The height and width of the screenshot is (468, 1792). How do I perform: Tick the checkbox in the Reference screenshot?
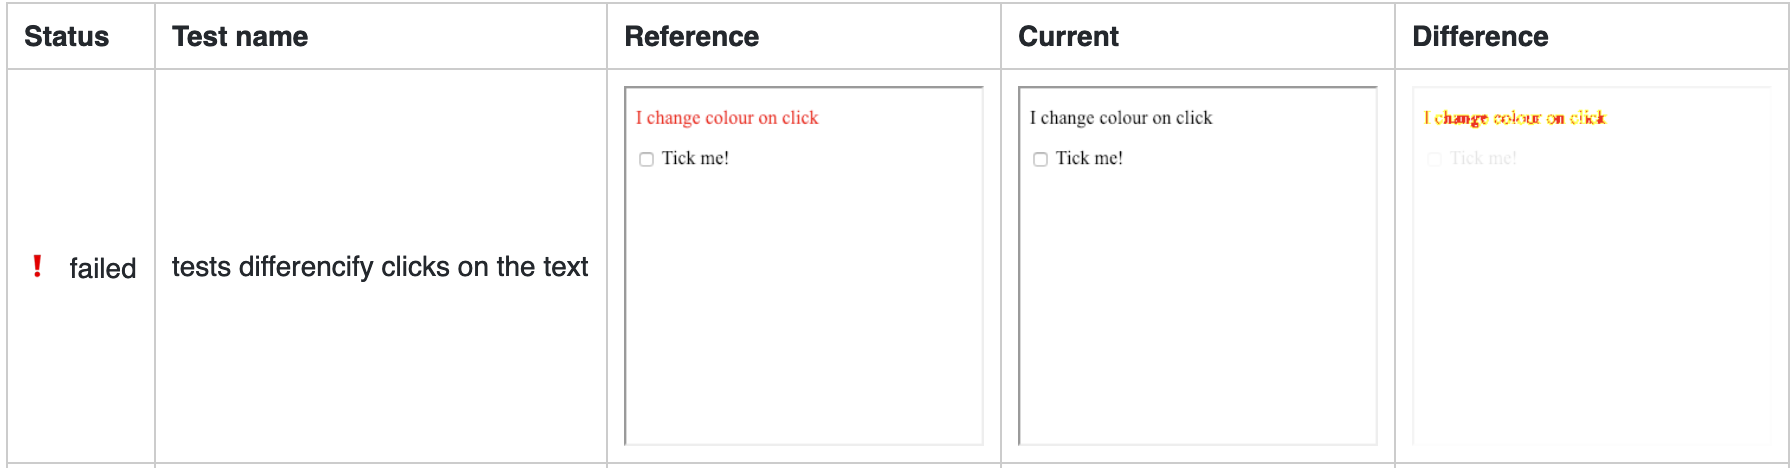(x=646, y=159)
